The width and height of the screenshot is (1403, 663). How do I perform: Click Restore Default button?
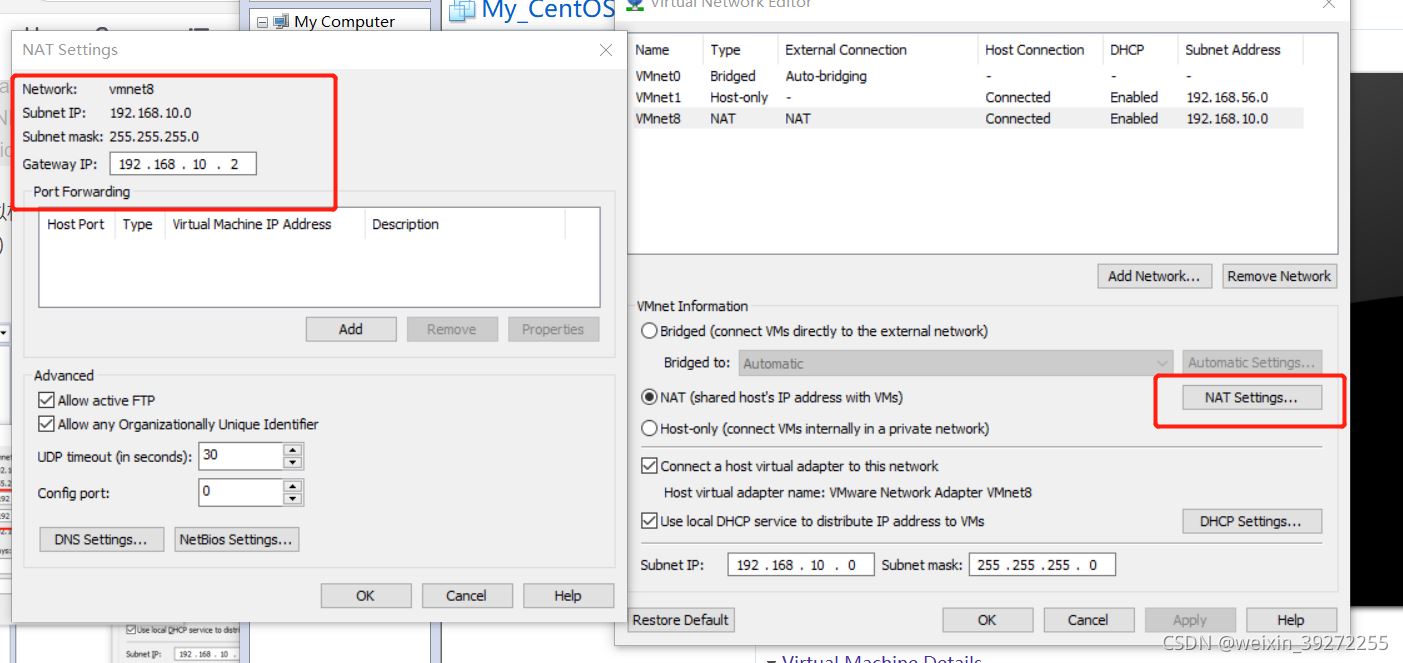point(681,620)
